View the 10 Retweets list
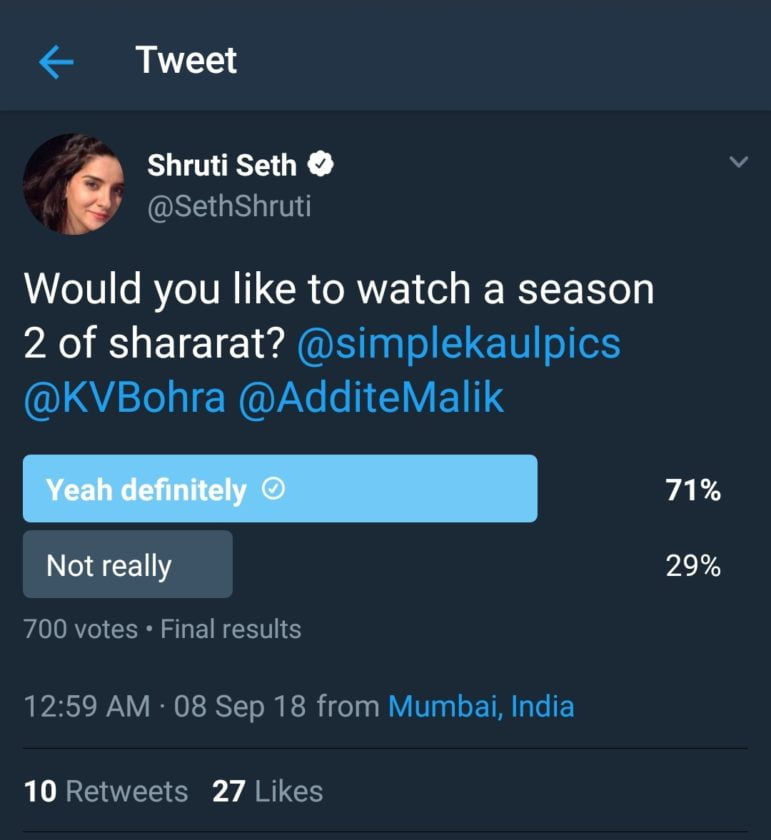771x840 pixels. 106,792
